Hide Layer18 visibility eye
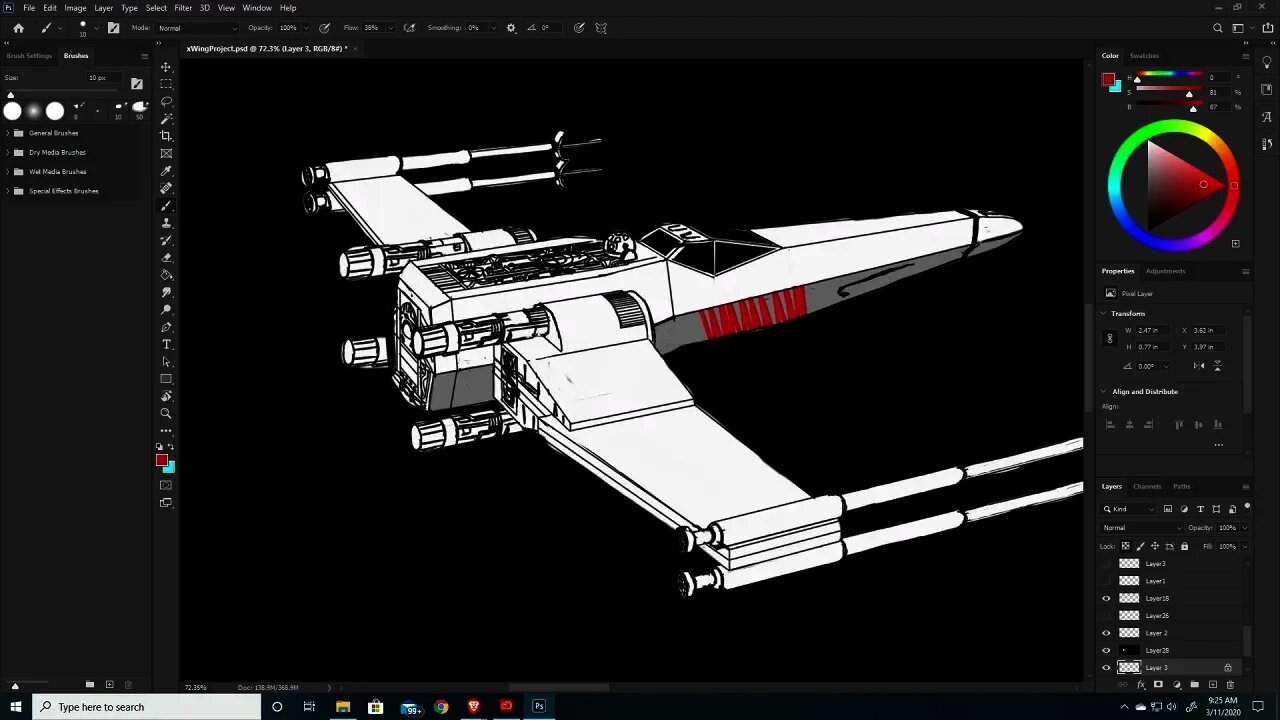The width and height of the screenshot is (1280, 720). 1106,598
